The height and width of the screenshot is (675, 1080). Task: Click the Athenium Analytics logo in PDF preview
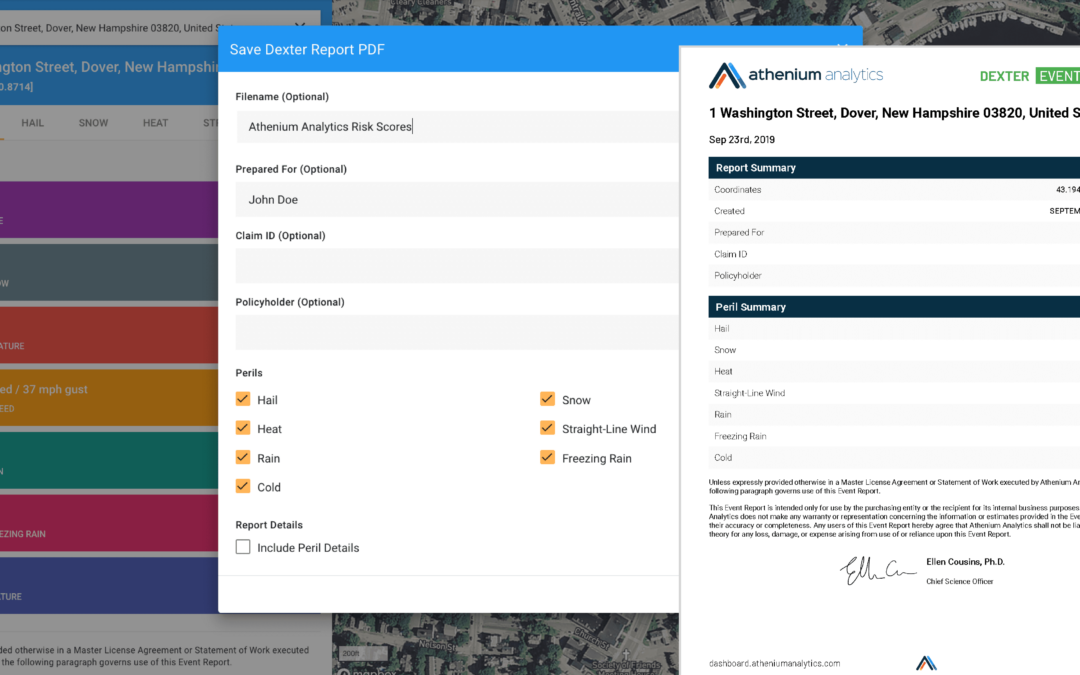796,75
